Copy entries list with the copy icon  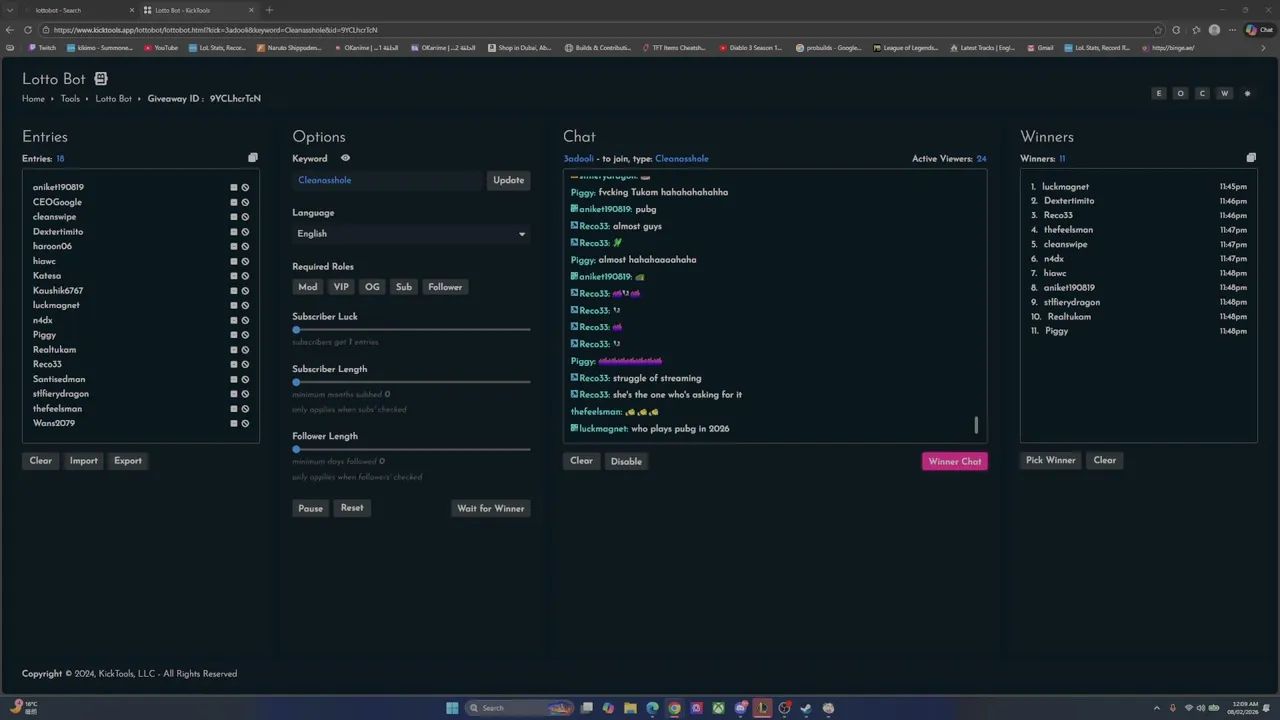(x=253, y=158)
